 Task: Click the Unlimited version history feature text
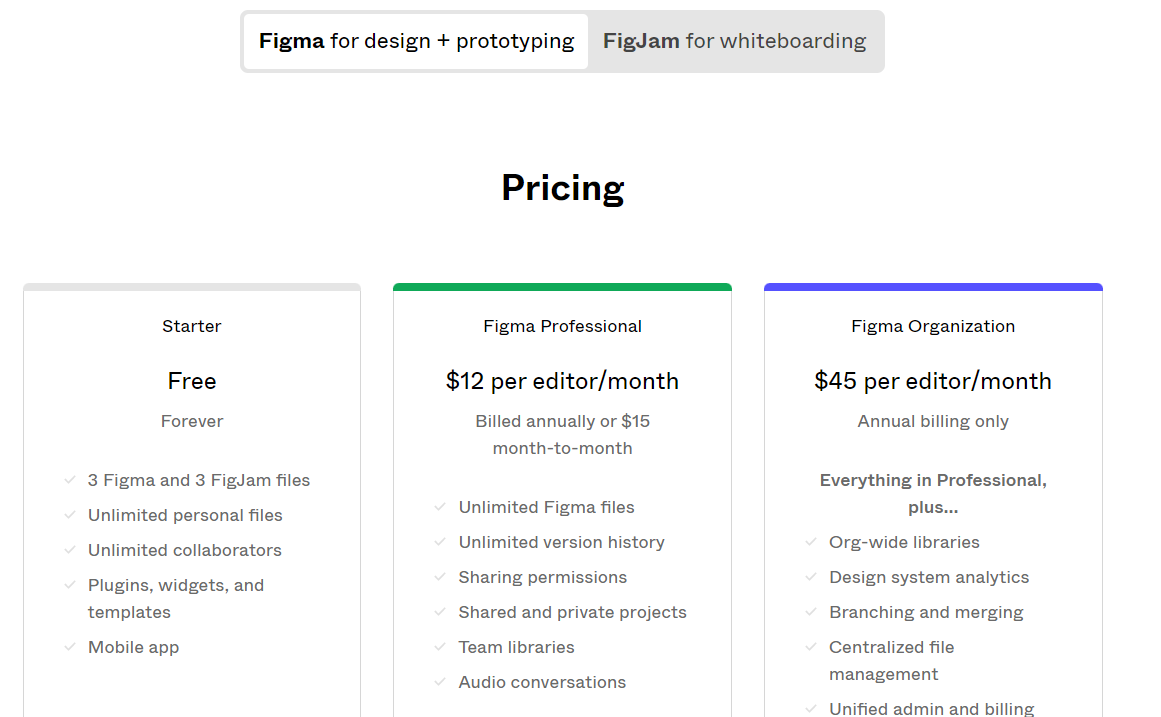point(561,542)
